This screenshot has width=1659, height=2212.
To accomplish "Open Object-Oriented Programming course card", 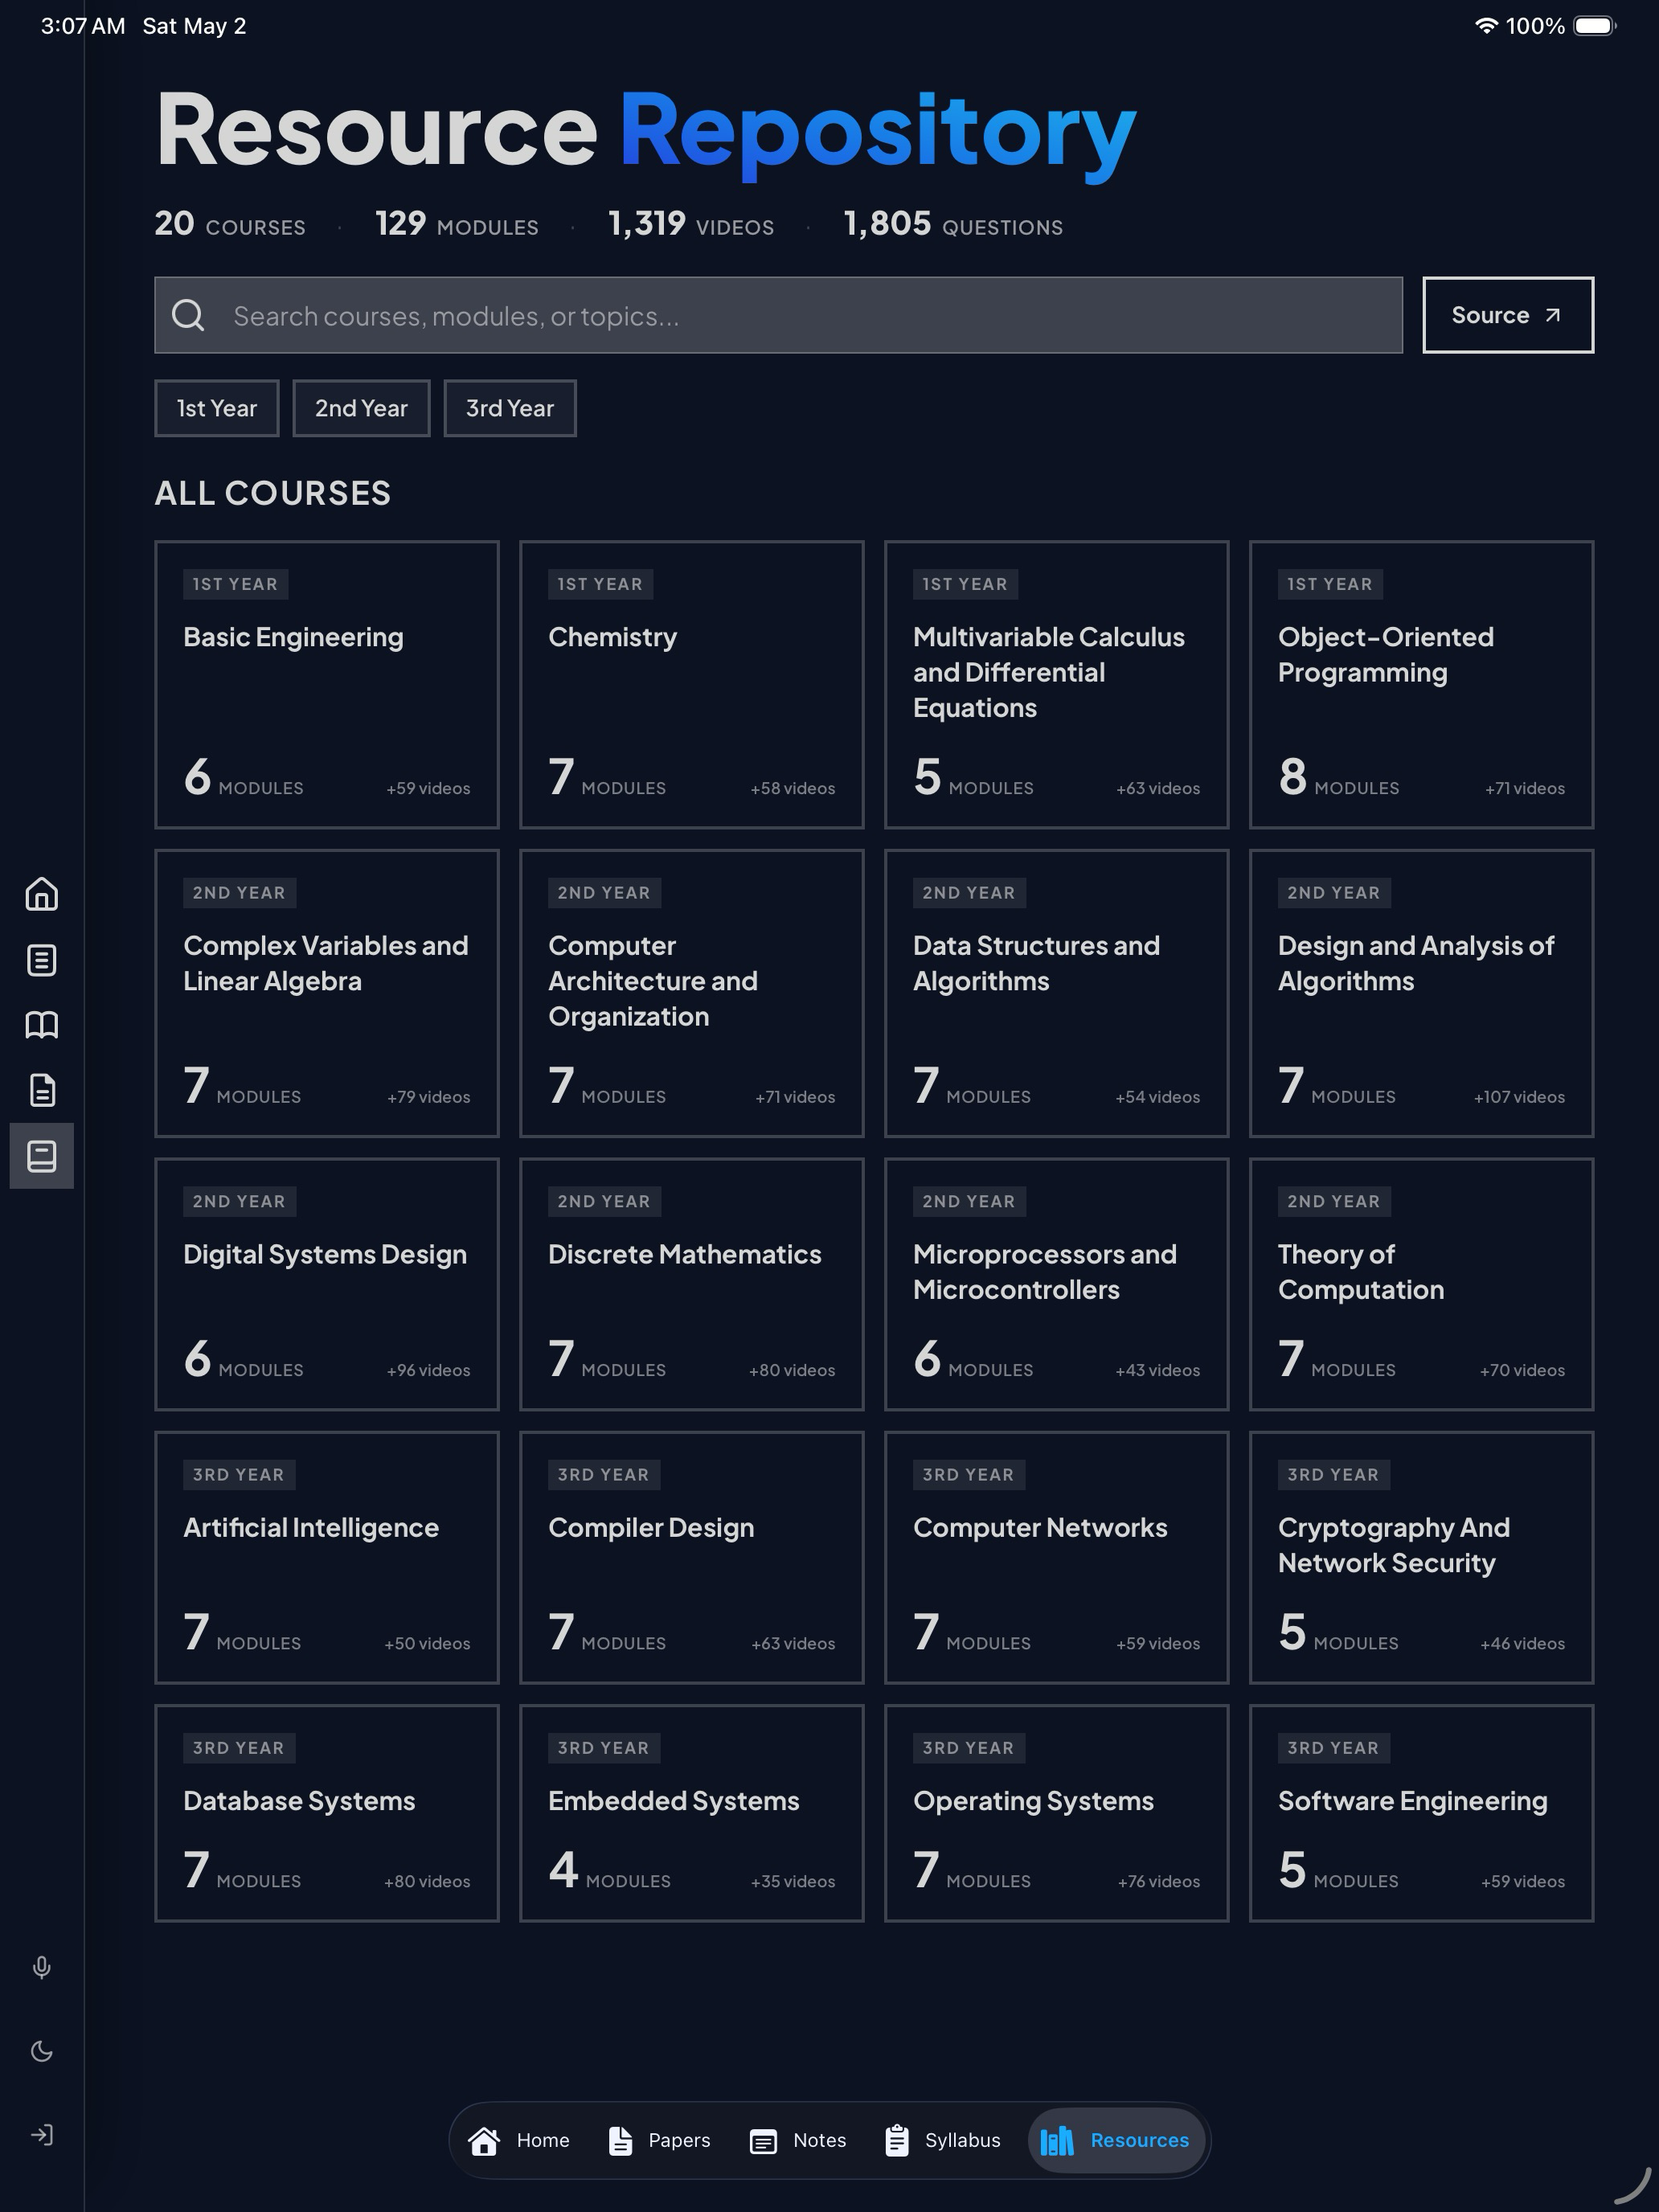I will 1422,685.
